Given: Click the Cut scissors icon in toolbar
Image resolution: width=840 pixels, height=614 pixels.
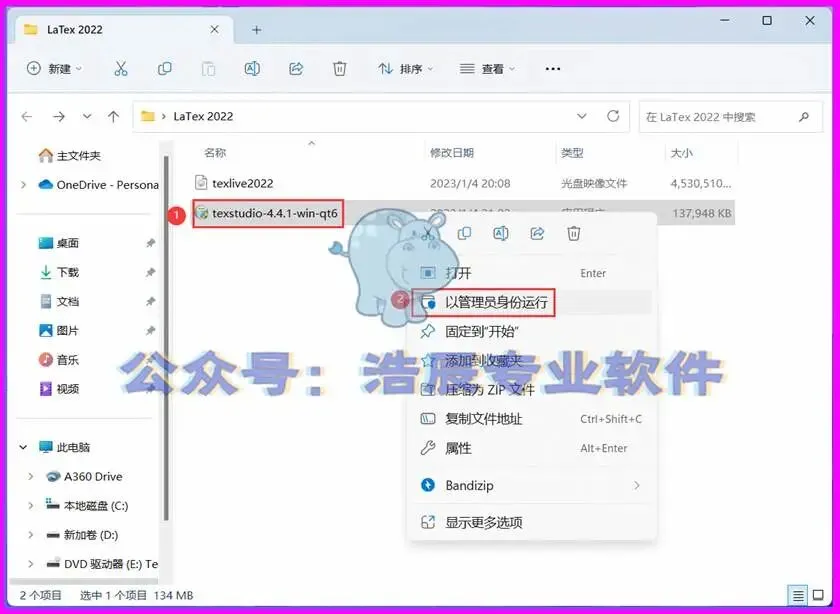Looking at the screenshot, I should tap(121, 69).
